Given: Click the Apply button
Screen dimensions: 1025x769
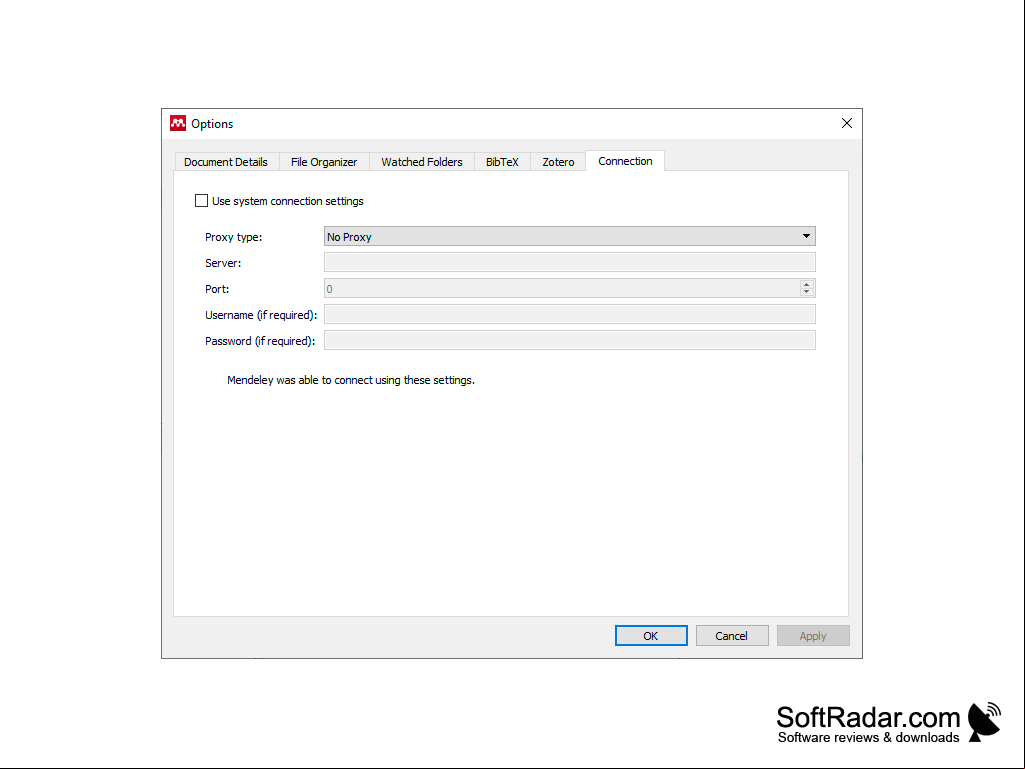Looking at the screenshot, I should coord(813,636).
